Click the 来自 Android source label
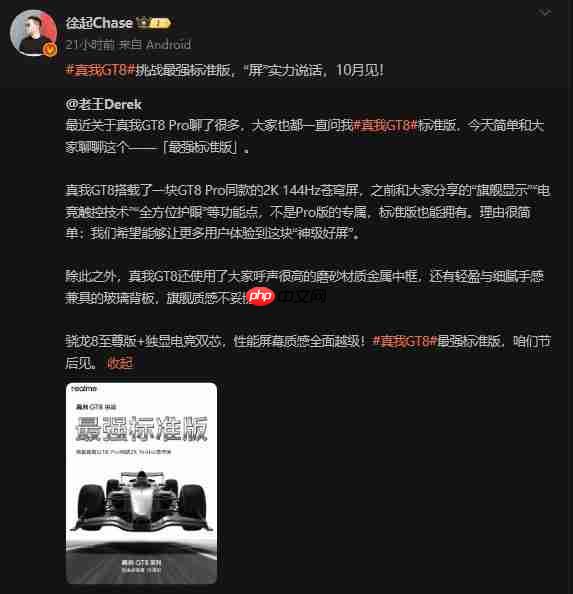 tap(155, 45)
